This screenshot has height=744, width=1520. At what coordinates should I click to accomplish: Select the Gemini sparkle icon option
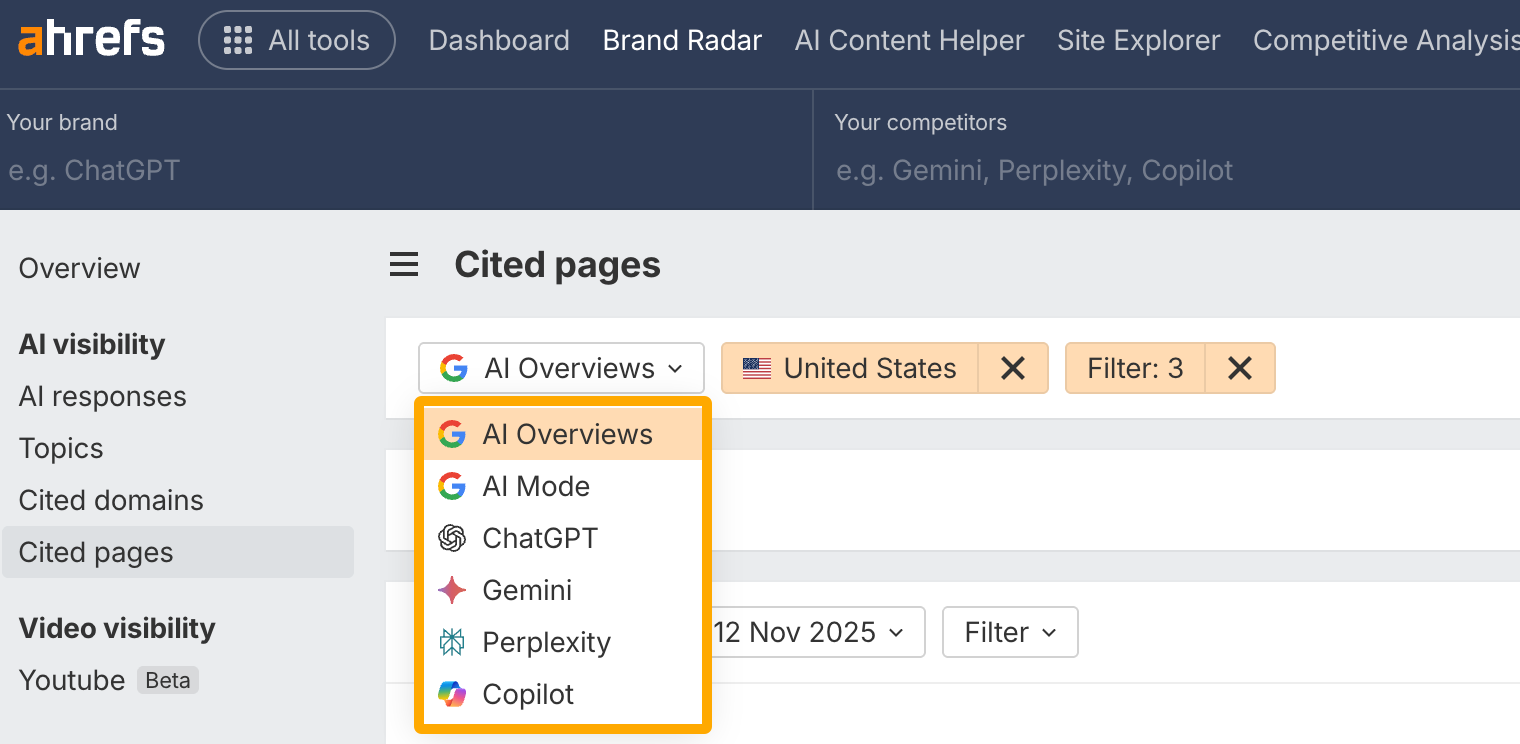(x=452, y=590)
